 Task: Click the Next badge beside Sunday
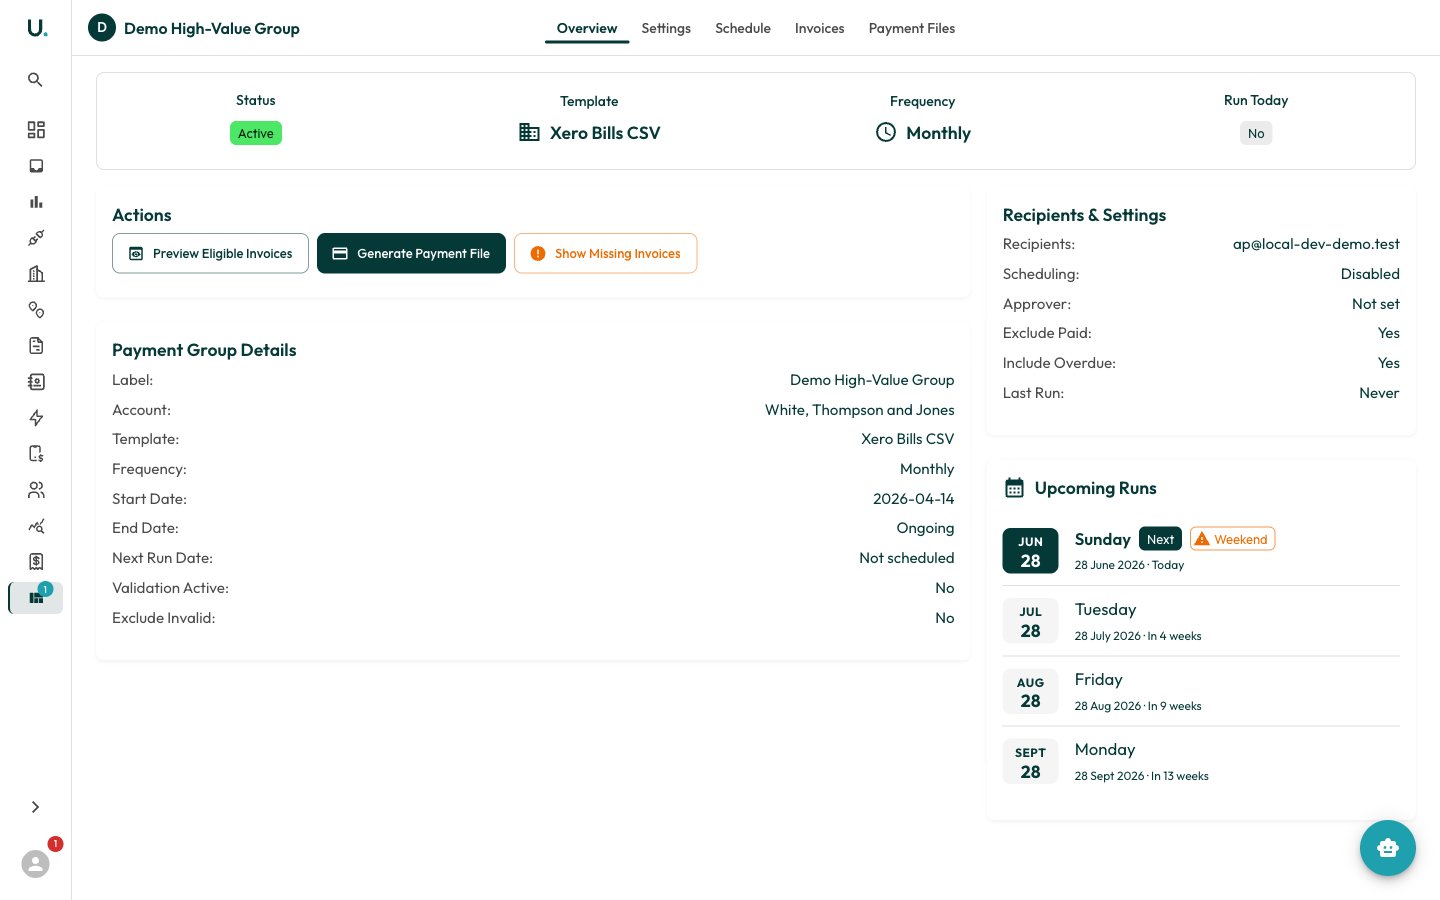coord(1160,539)
